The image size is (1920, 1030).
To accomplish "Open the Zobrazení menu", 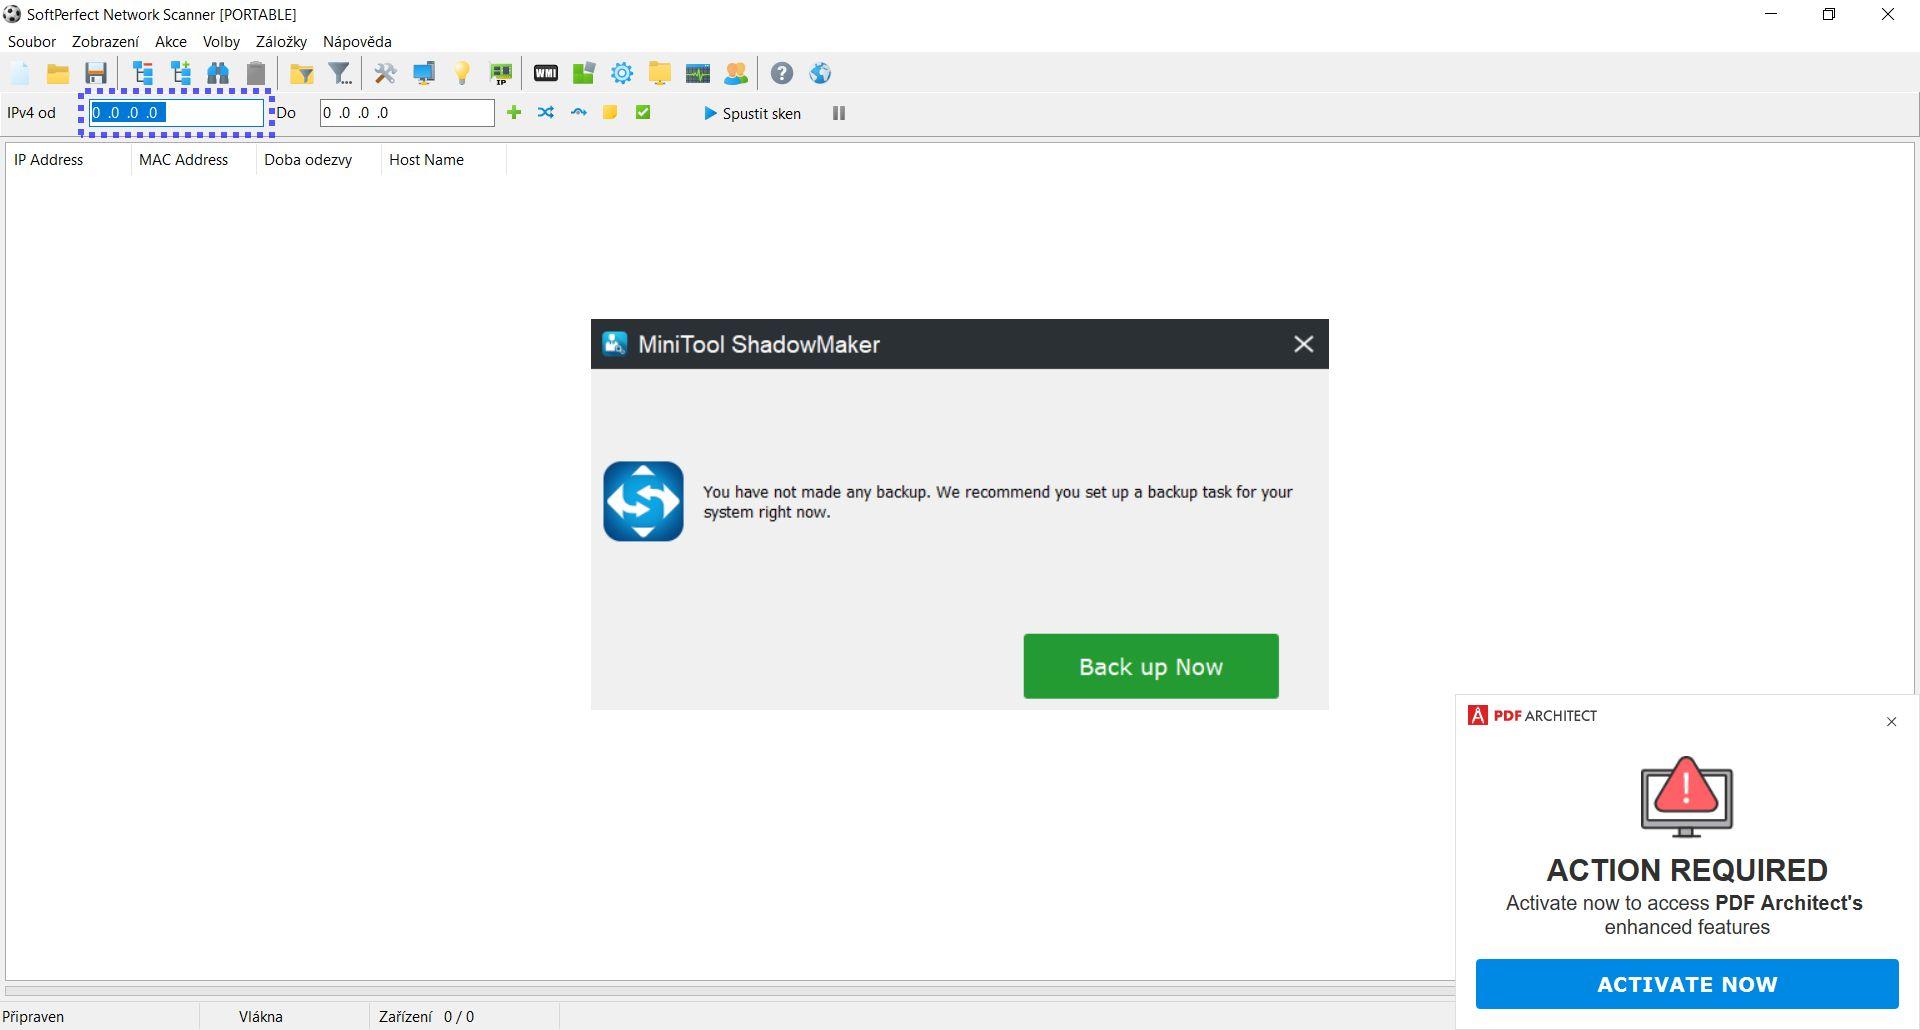I will coord(105,41).
